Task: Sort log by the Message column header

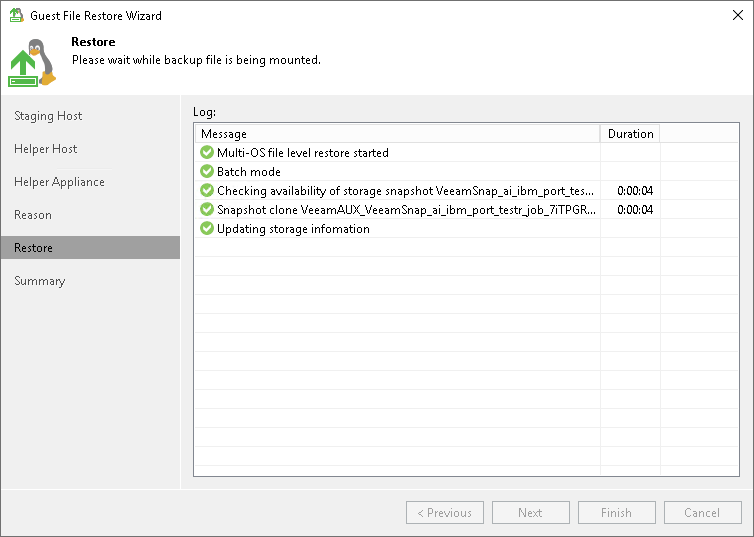Action: pyautogui.click(x=396, y=134)
